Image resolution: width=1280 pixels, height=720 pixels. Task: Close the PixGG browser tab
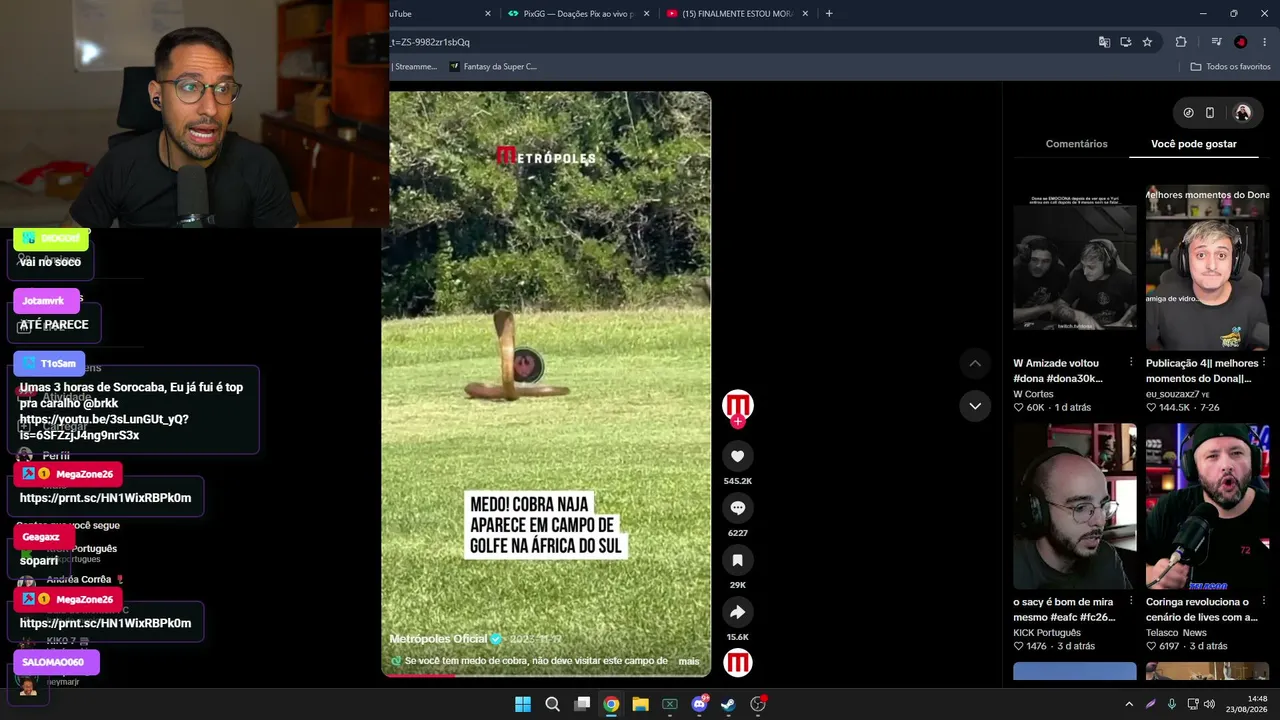tap(646, 14)
